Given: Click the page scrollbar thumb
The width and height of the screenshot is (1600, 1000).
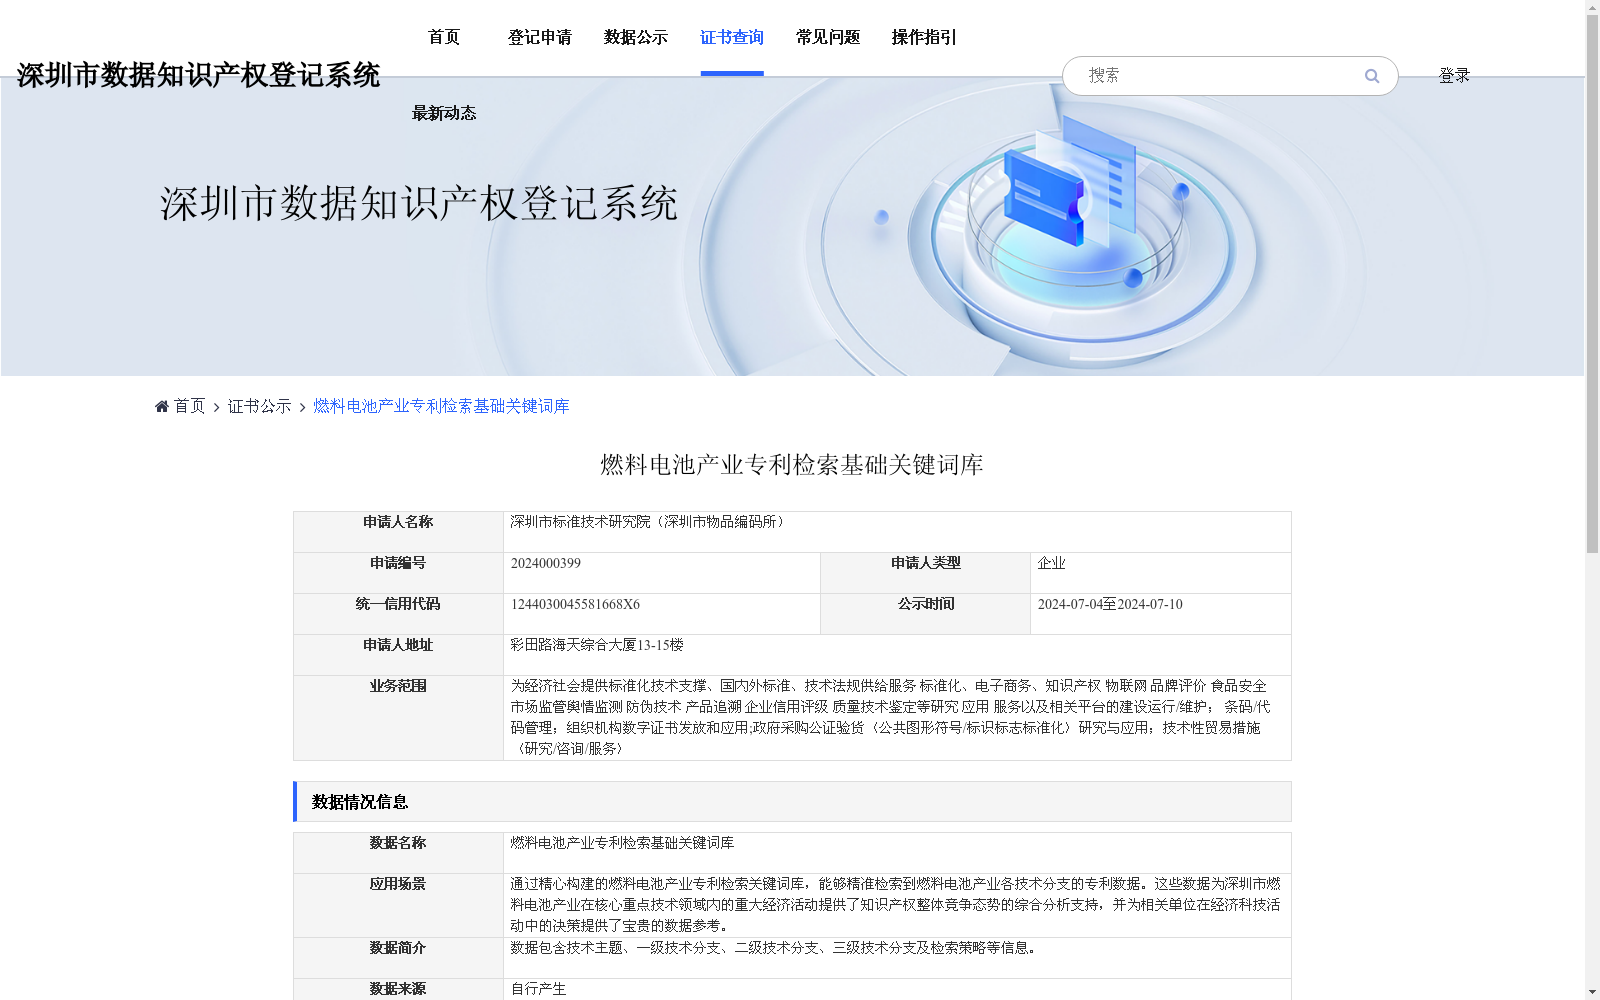Looking at the screenshot, I should click(x=1592, y=283).
